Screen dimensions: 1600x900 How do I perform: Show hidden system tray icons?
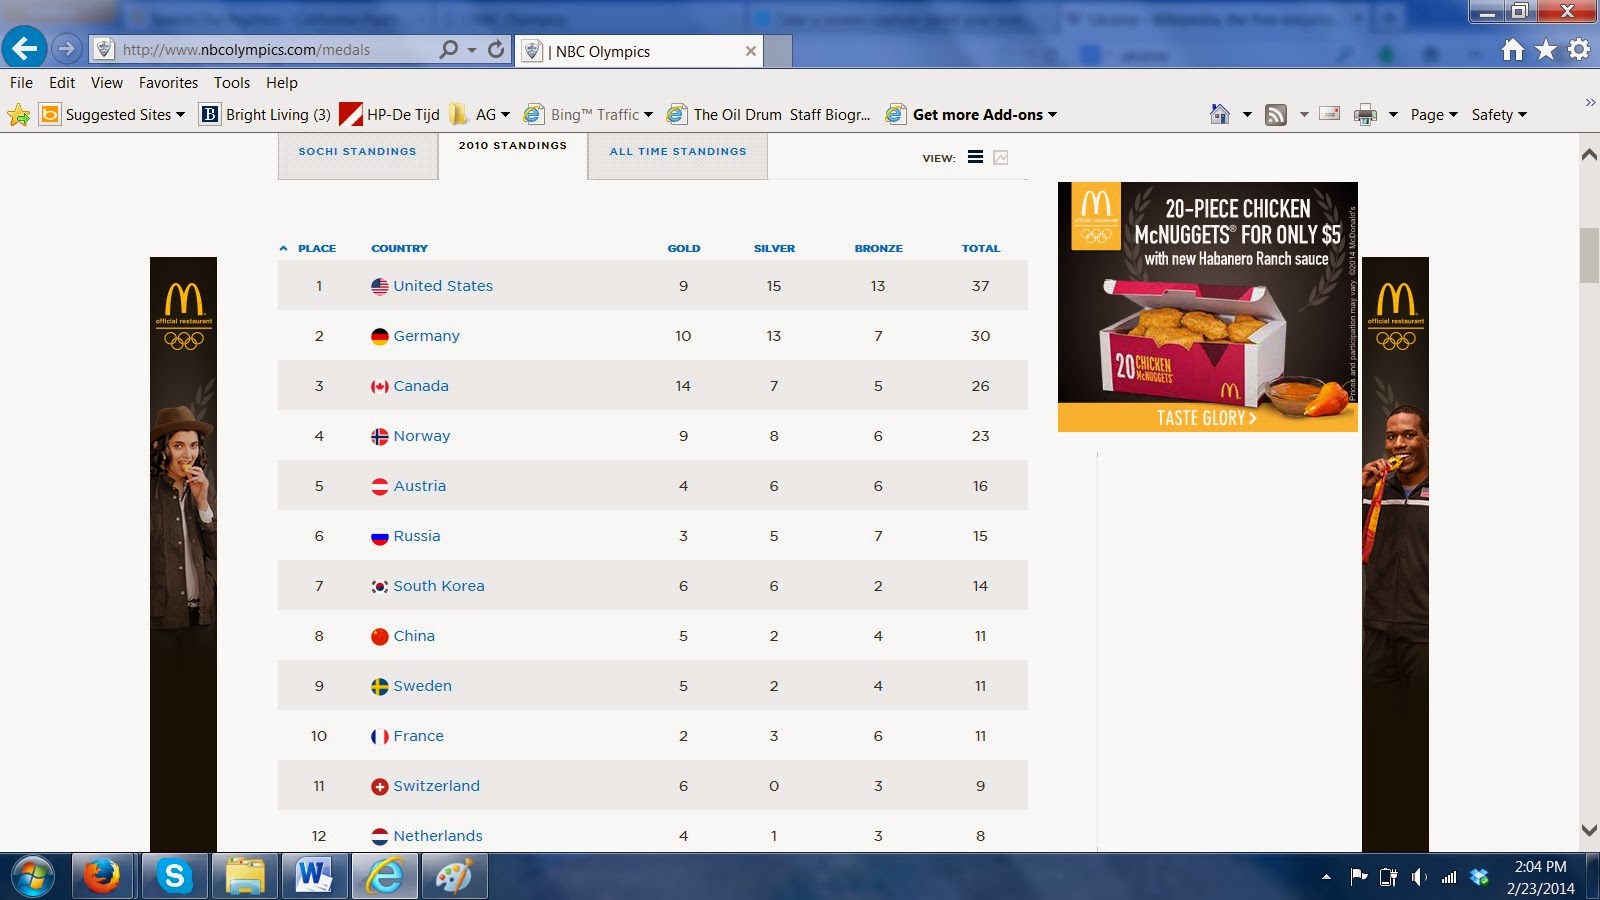click(x=1326, y=877)
